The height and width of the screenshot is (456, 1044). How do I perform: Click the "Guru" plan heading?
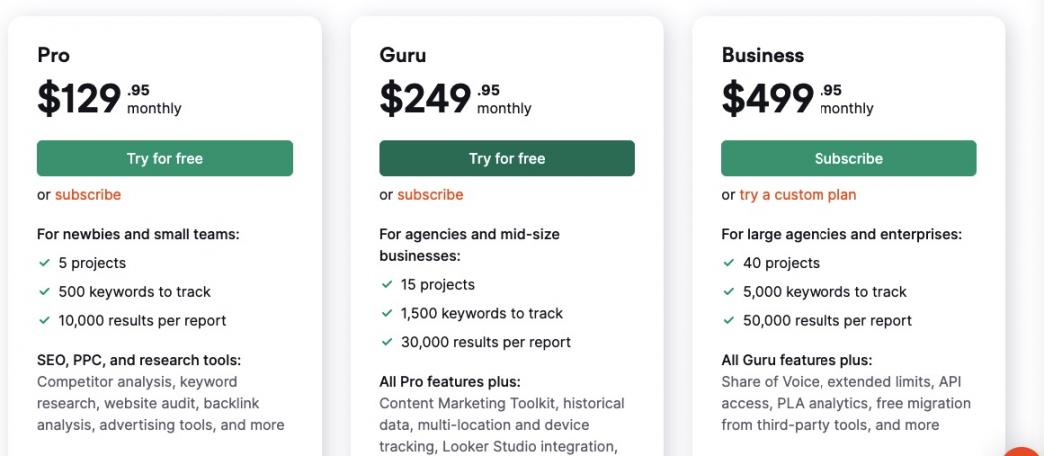tap(402, 55)
